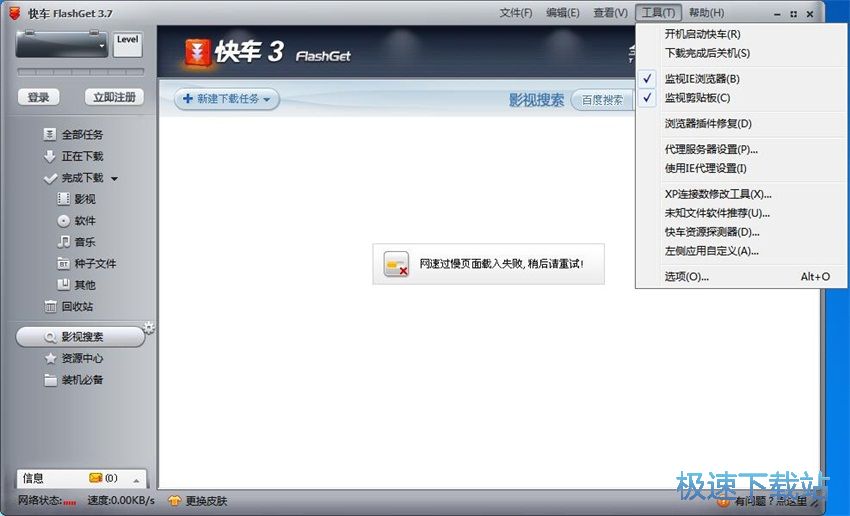Image resolution: width=850 pixels, height=516 pixels.
Task: Open the 装机必备 folder icon
Action: pos(50,380)
